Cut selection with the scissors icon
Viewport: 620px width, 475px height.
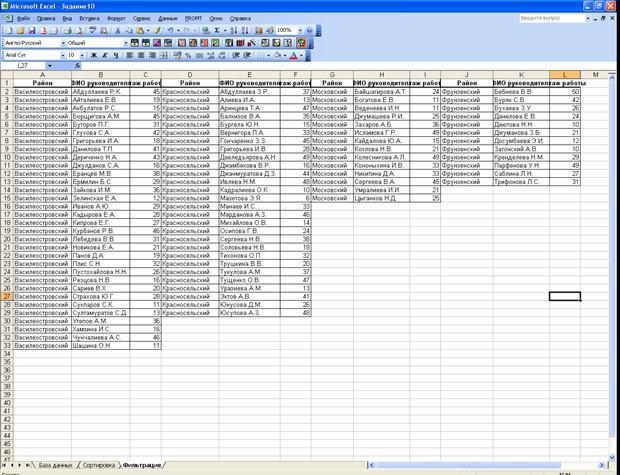pyautogui.click(x=117, y=30)
